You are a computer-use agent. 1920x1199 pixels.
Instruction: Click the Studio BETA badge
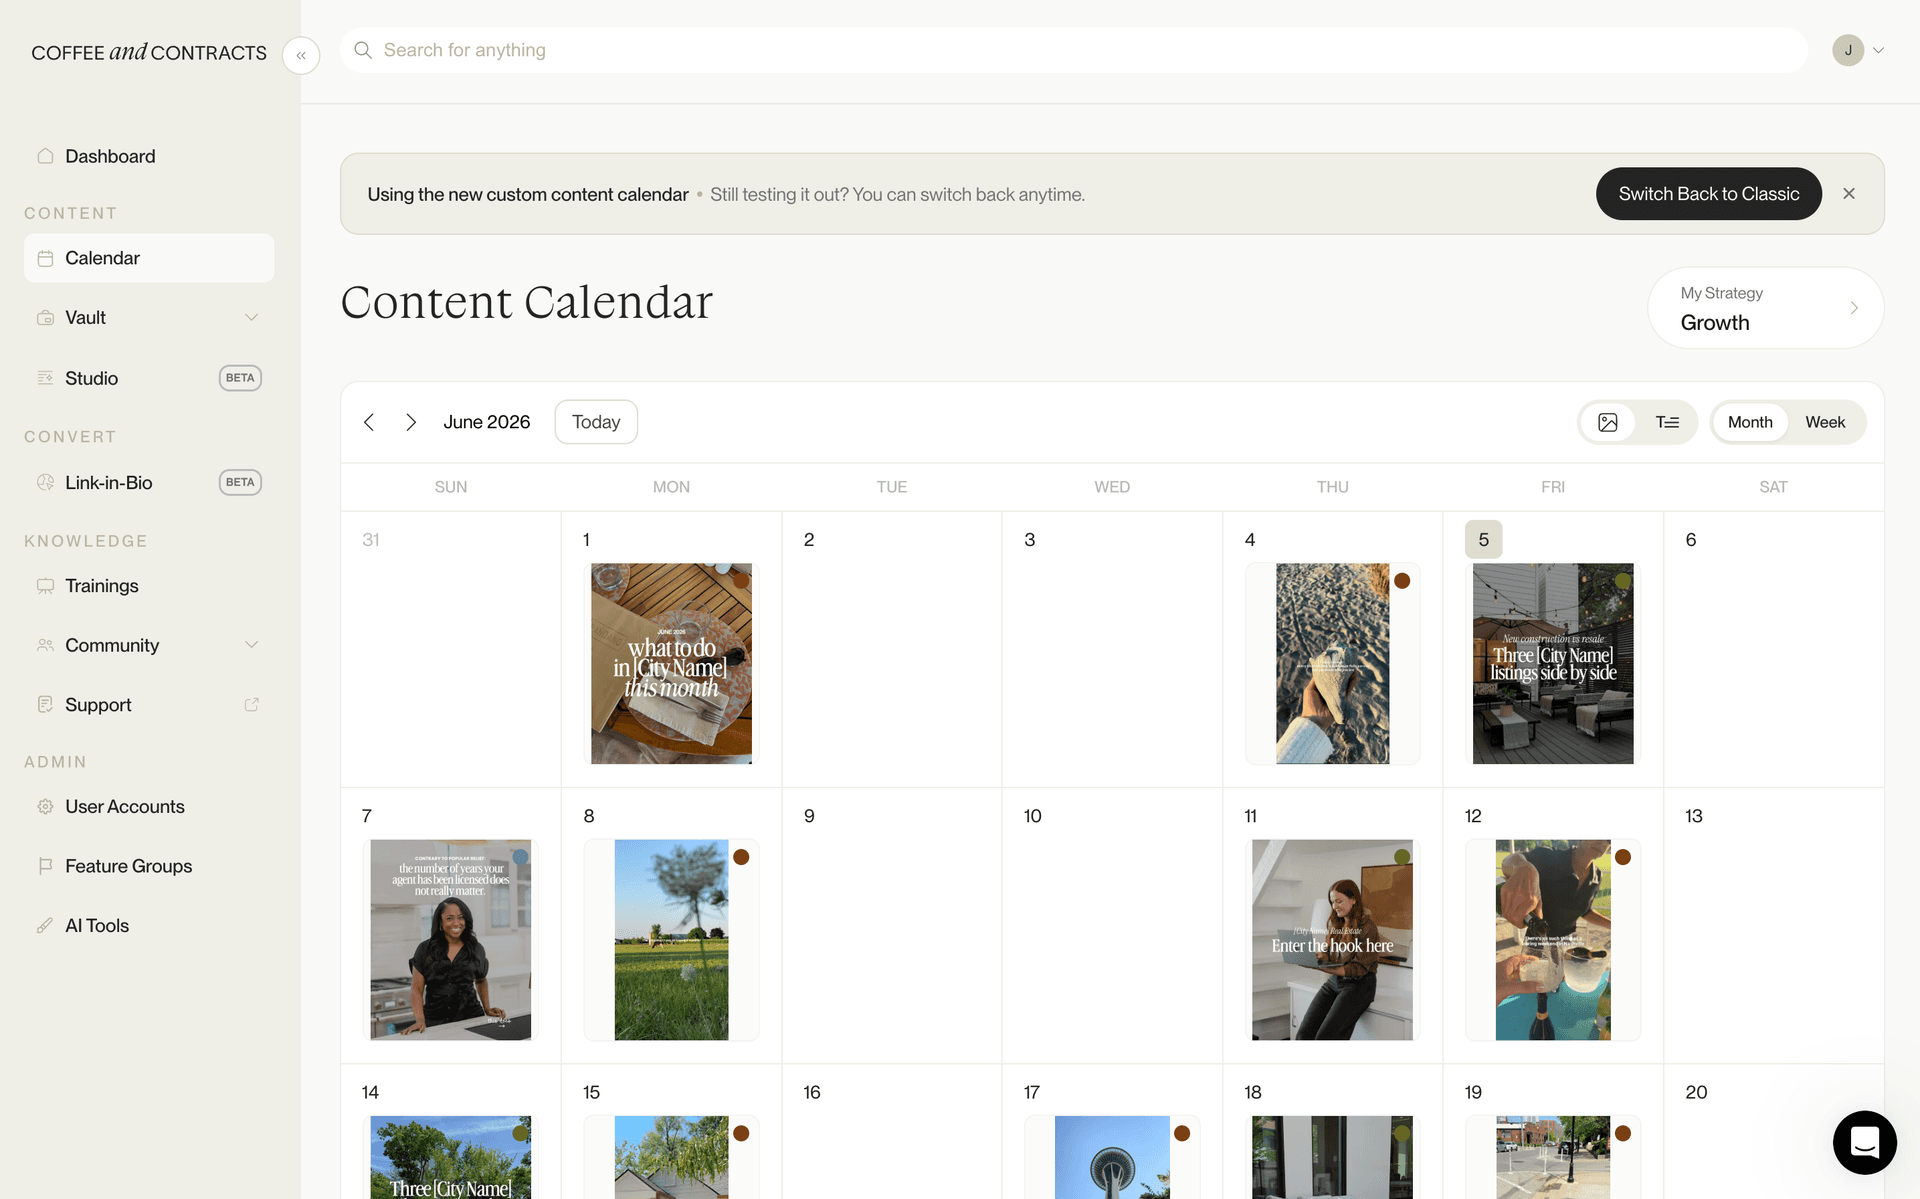[x=240, y=378]
